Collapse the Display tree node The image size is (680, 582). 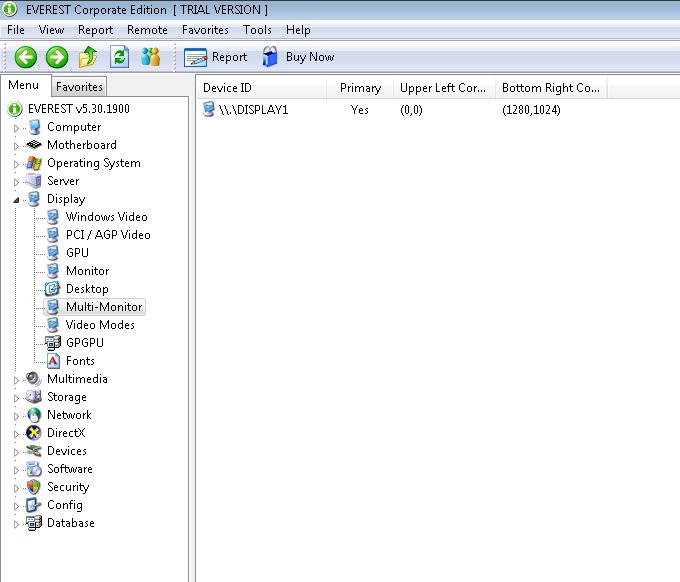click(x=16, y=200)
